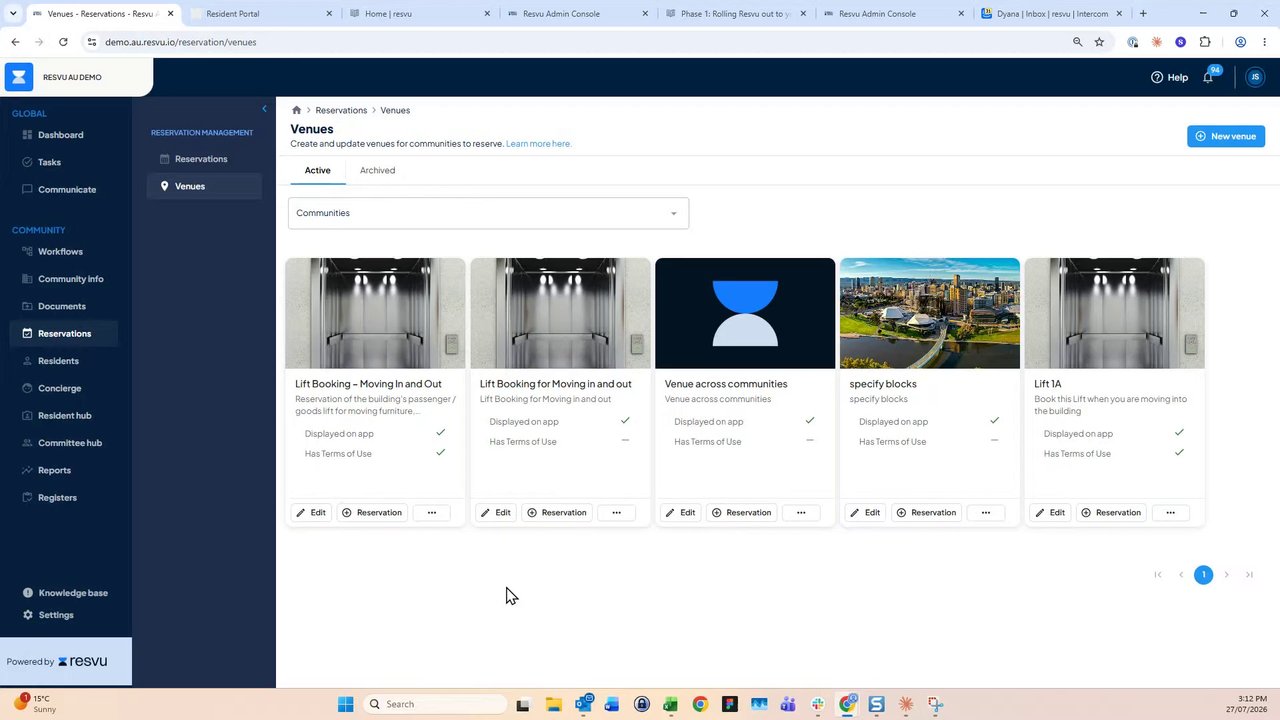Go to the next page of venues
The height and width of the screenshot is (720, 1280).
(1226, 575)
